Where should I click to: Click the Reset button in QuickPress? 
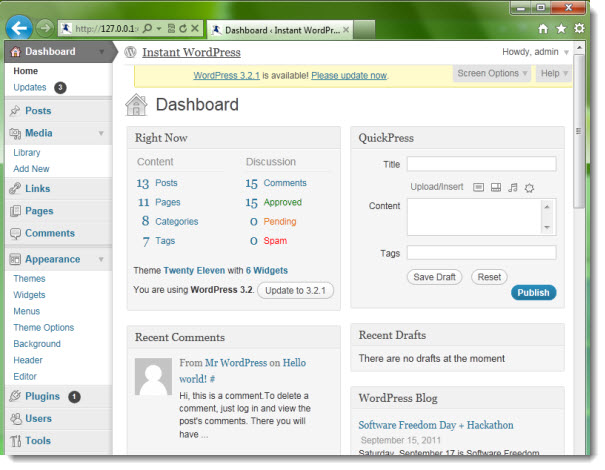point(489,277)
